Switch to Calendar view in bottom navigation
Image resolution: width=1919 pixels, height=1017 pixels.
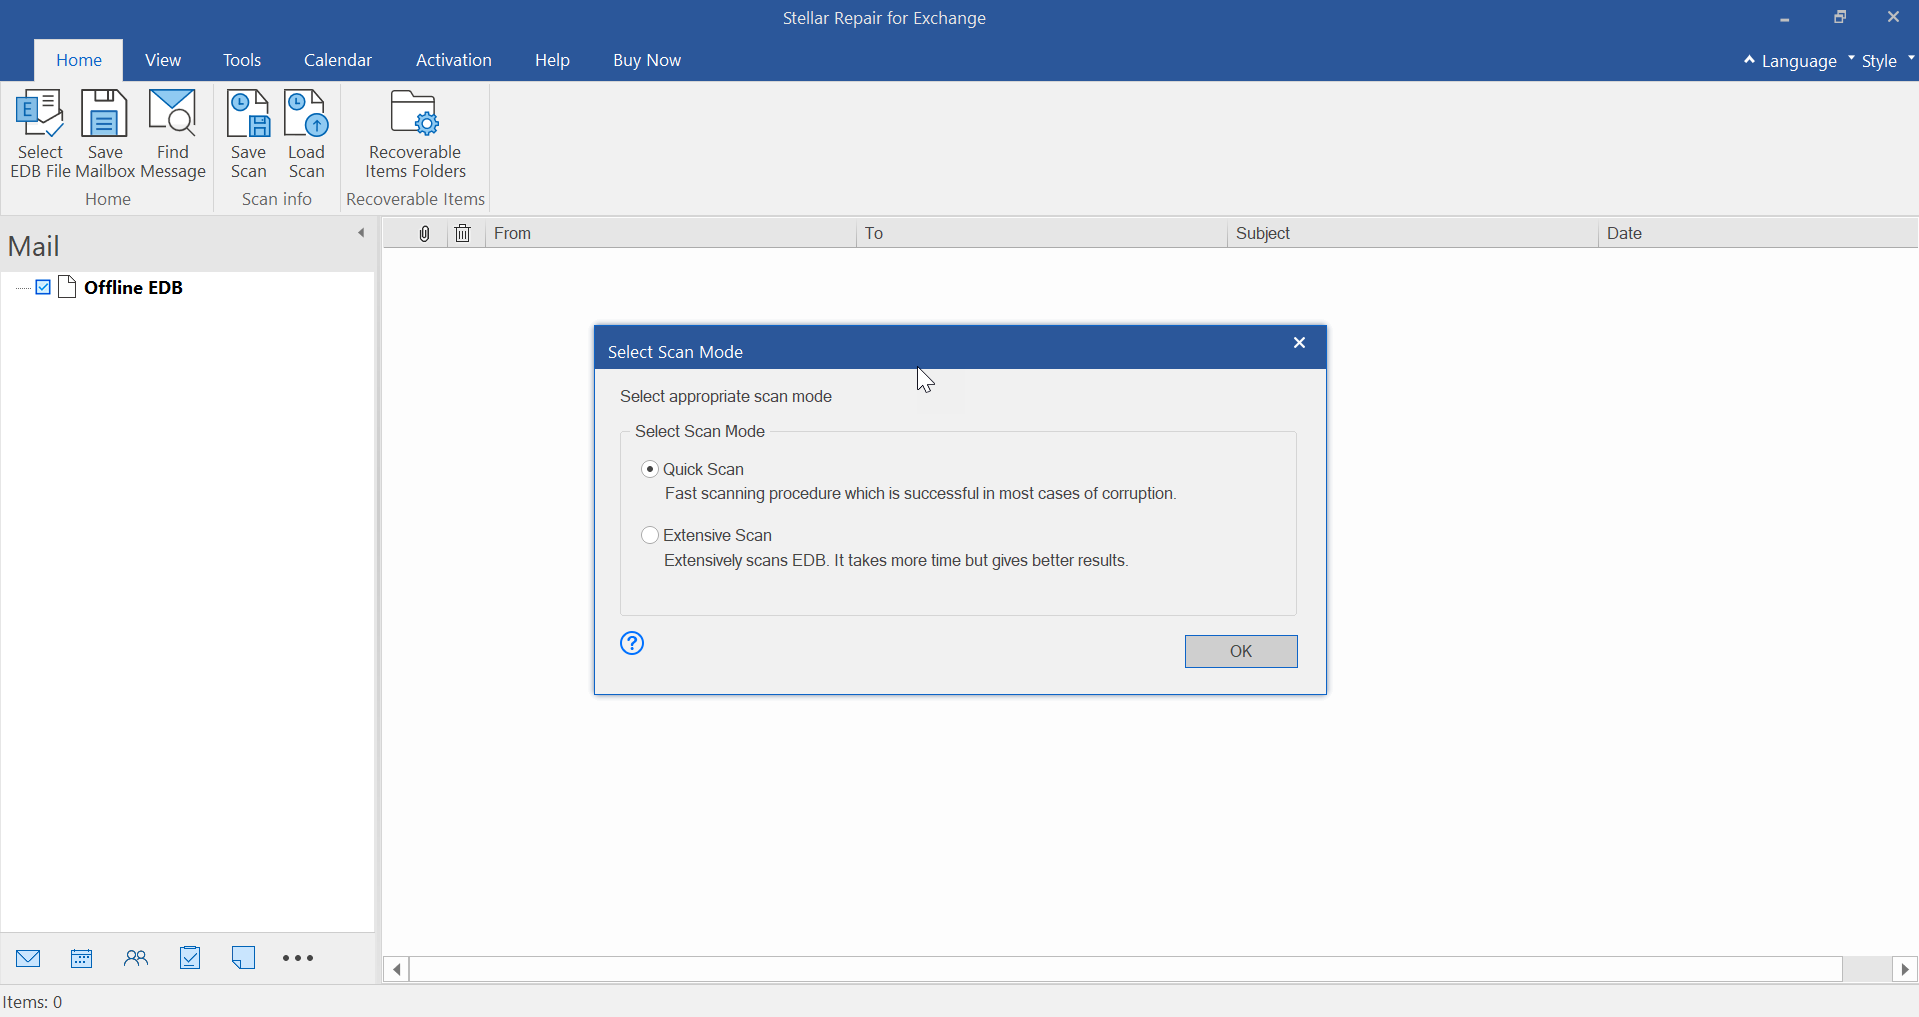point(82,958)
